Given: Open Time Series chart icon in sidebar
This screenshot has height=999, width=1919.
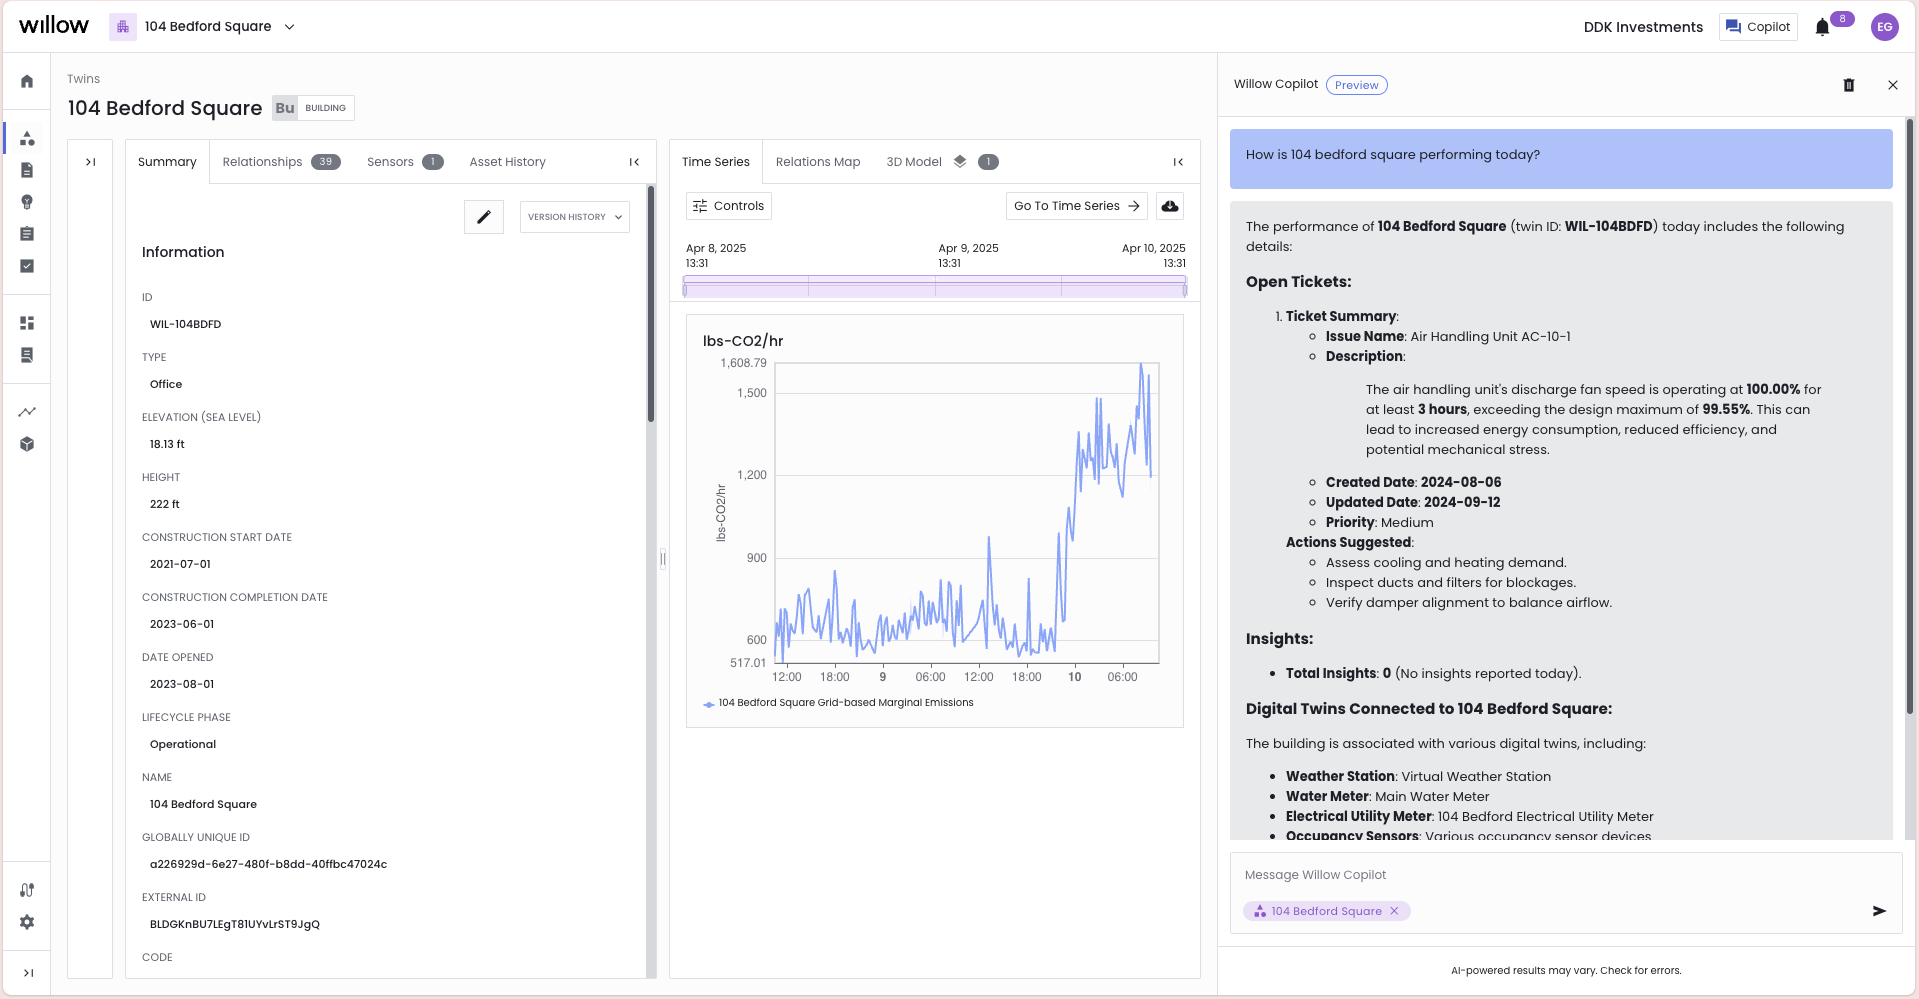Looking at the screenshot, I should pyautogui.click(x=27, y=412).
